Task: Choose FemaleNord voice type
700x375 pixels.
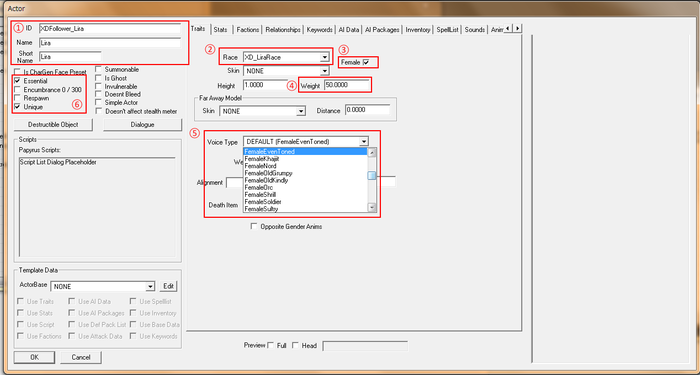Action: point(305,166)
